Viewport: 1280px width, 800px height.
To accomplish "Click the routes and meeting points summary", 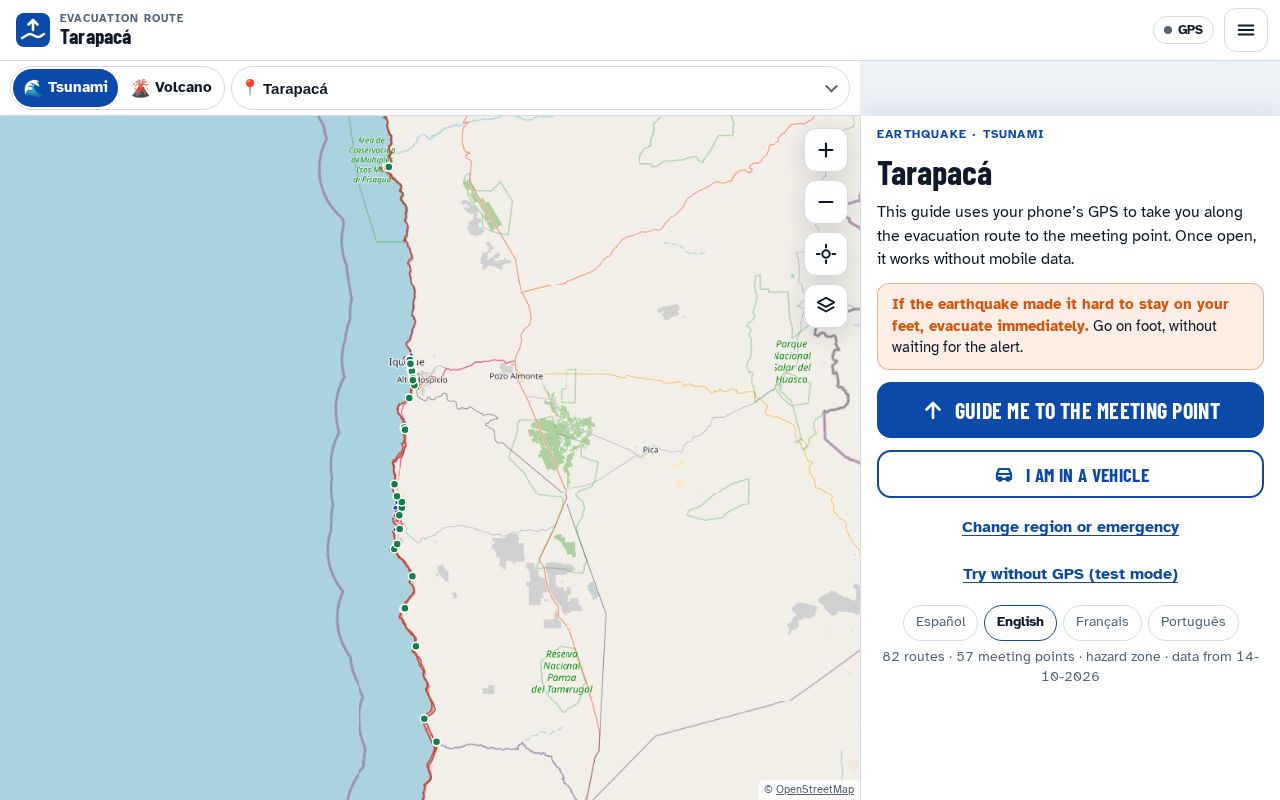I will click(x=1070, y=666).
